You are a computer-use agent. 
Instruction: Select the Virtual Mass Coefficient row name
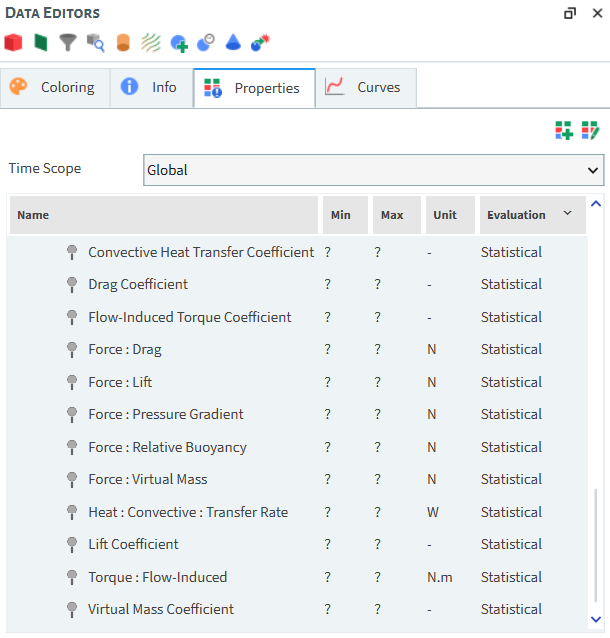coord(161,609)
